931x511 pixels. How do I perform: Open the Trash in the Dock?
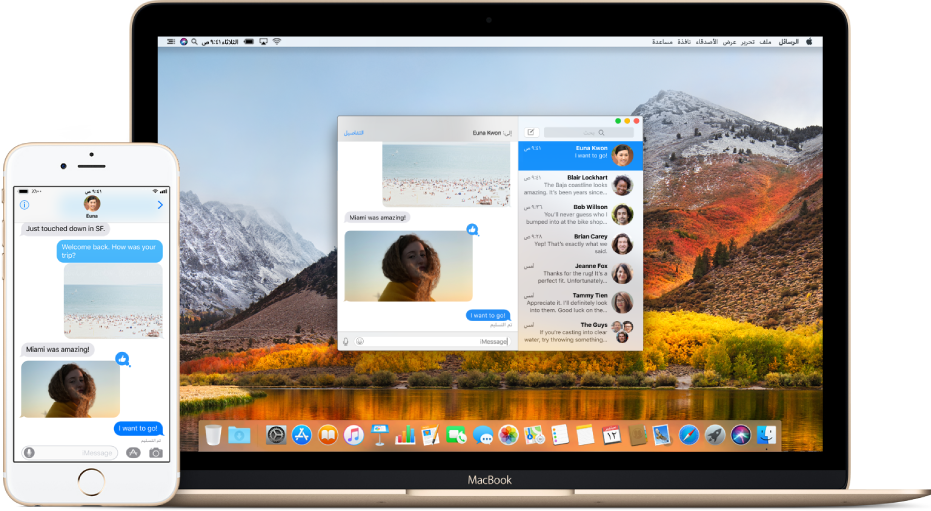[x=213, y=435]
